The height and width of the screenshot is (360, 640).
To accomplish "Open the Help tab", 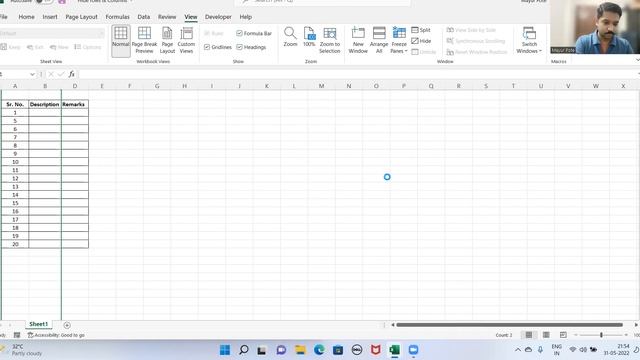I will click(245, 17).
